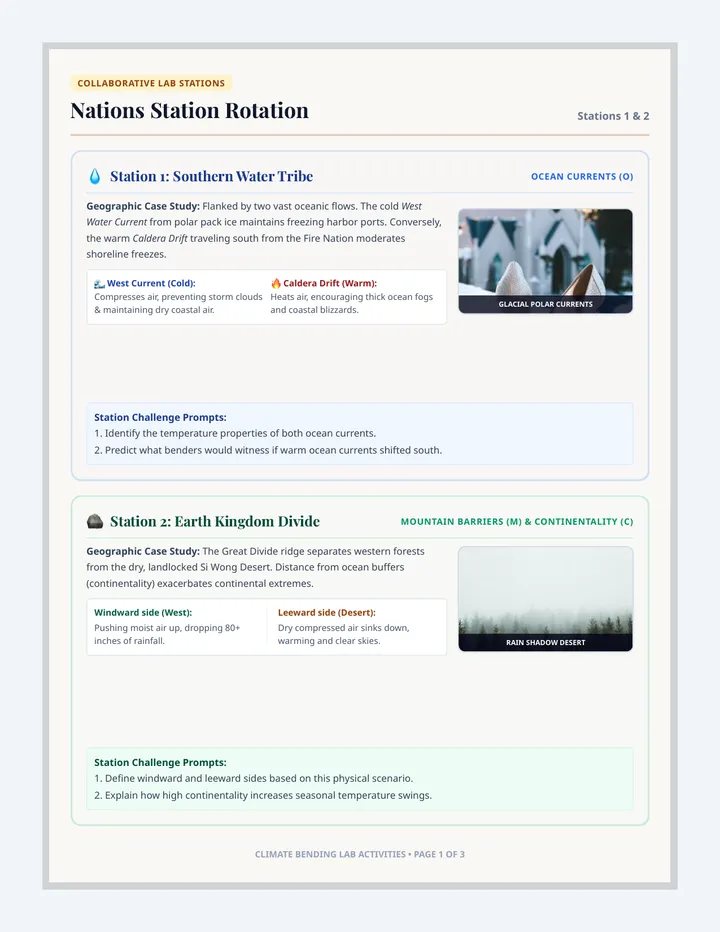Click the Windward side (West) label

pos(143,612)
